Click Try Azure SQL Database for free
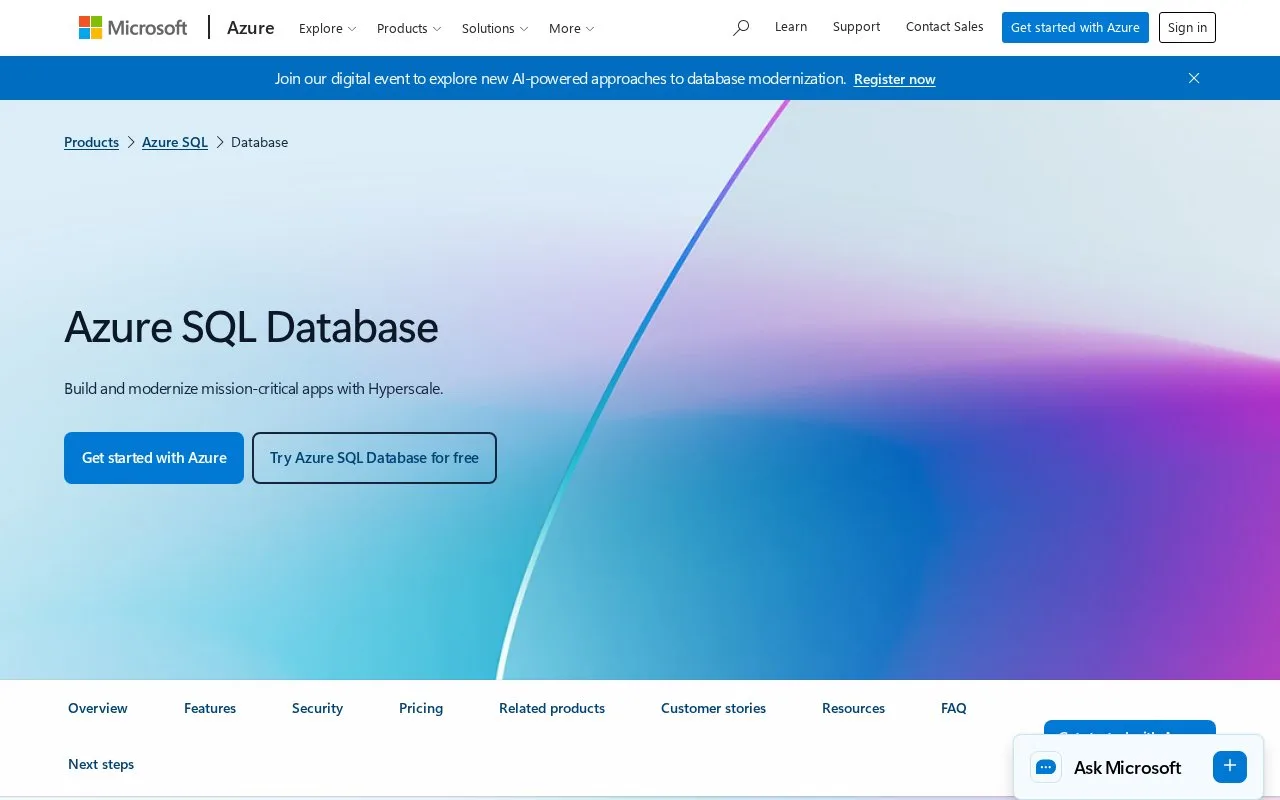Screen dimensions: 1280x800 (374, 458)
